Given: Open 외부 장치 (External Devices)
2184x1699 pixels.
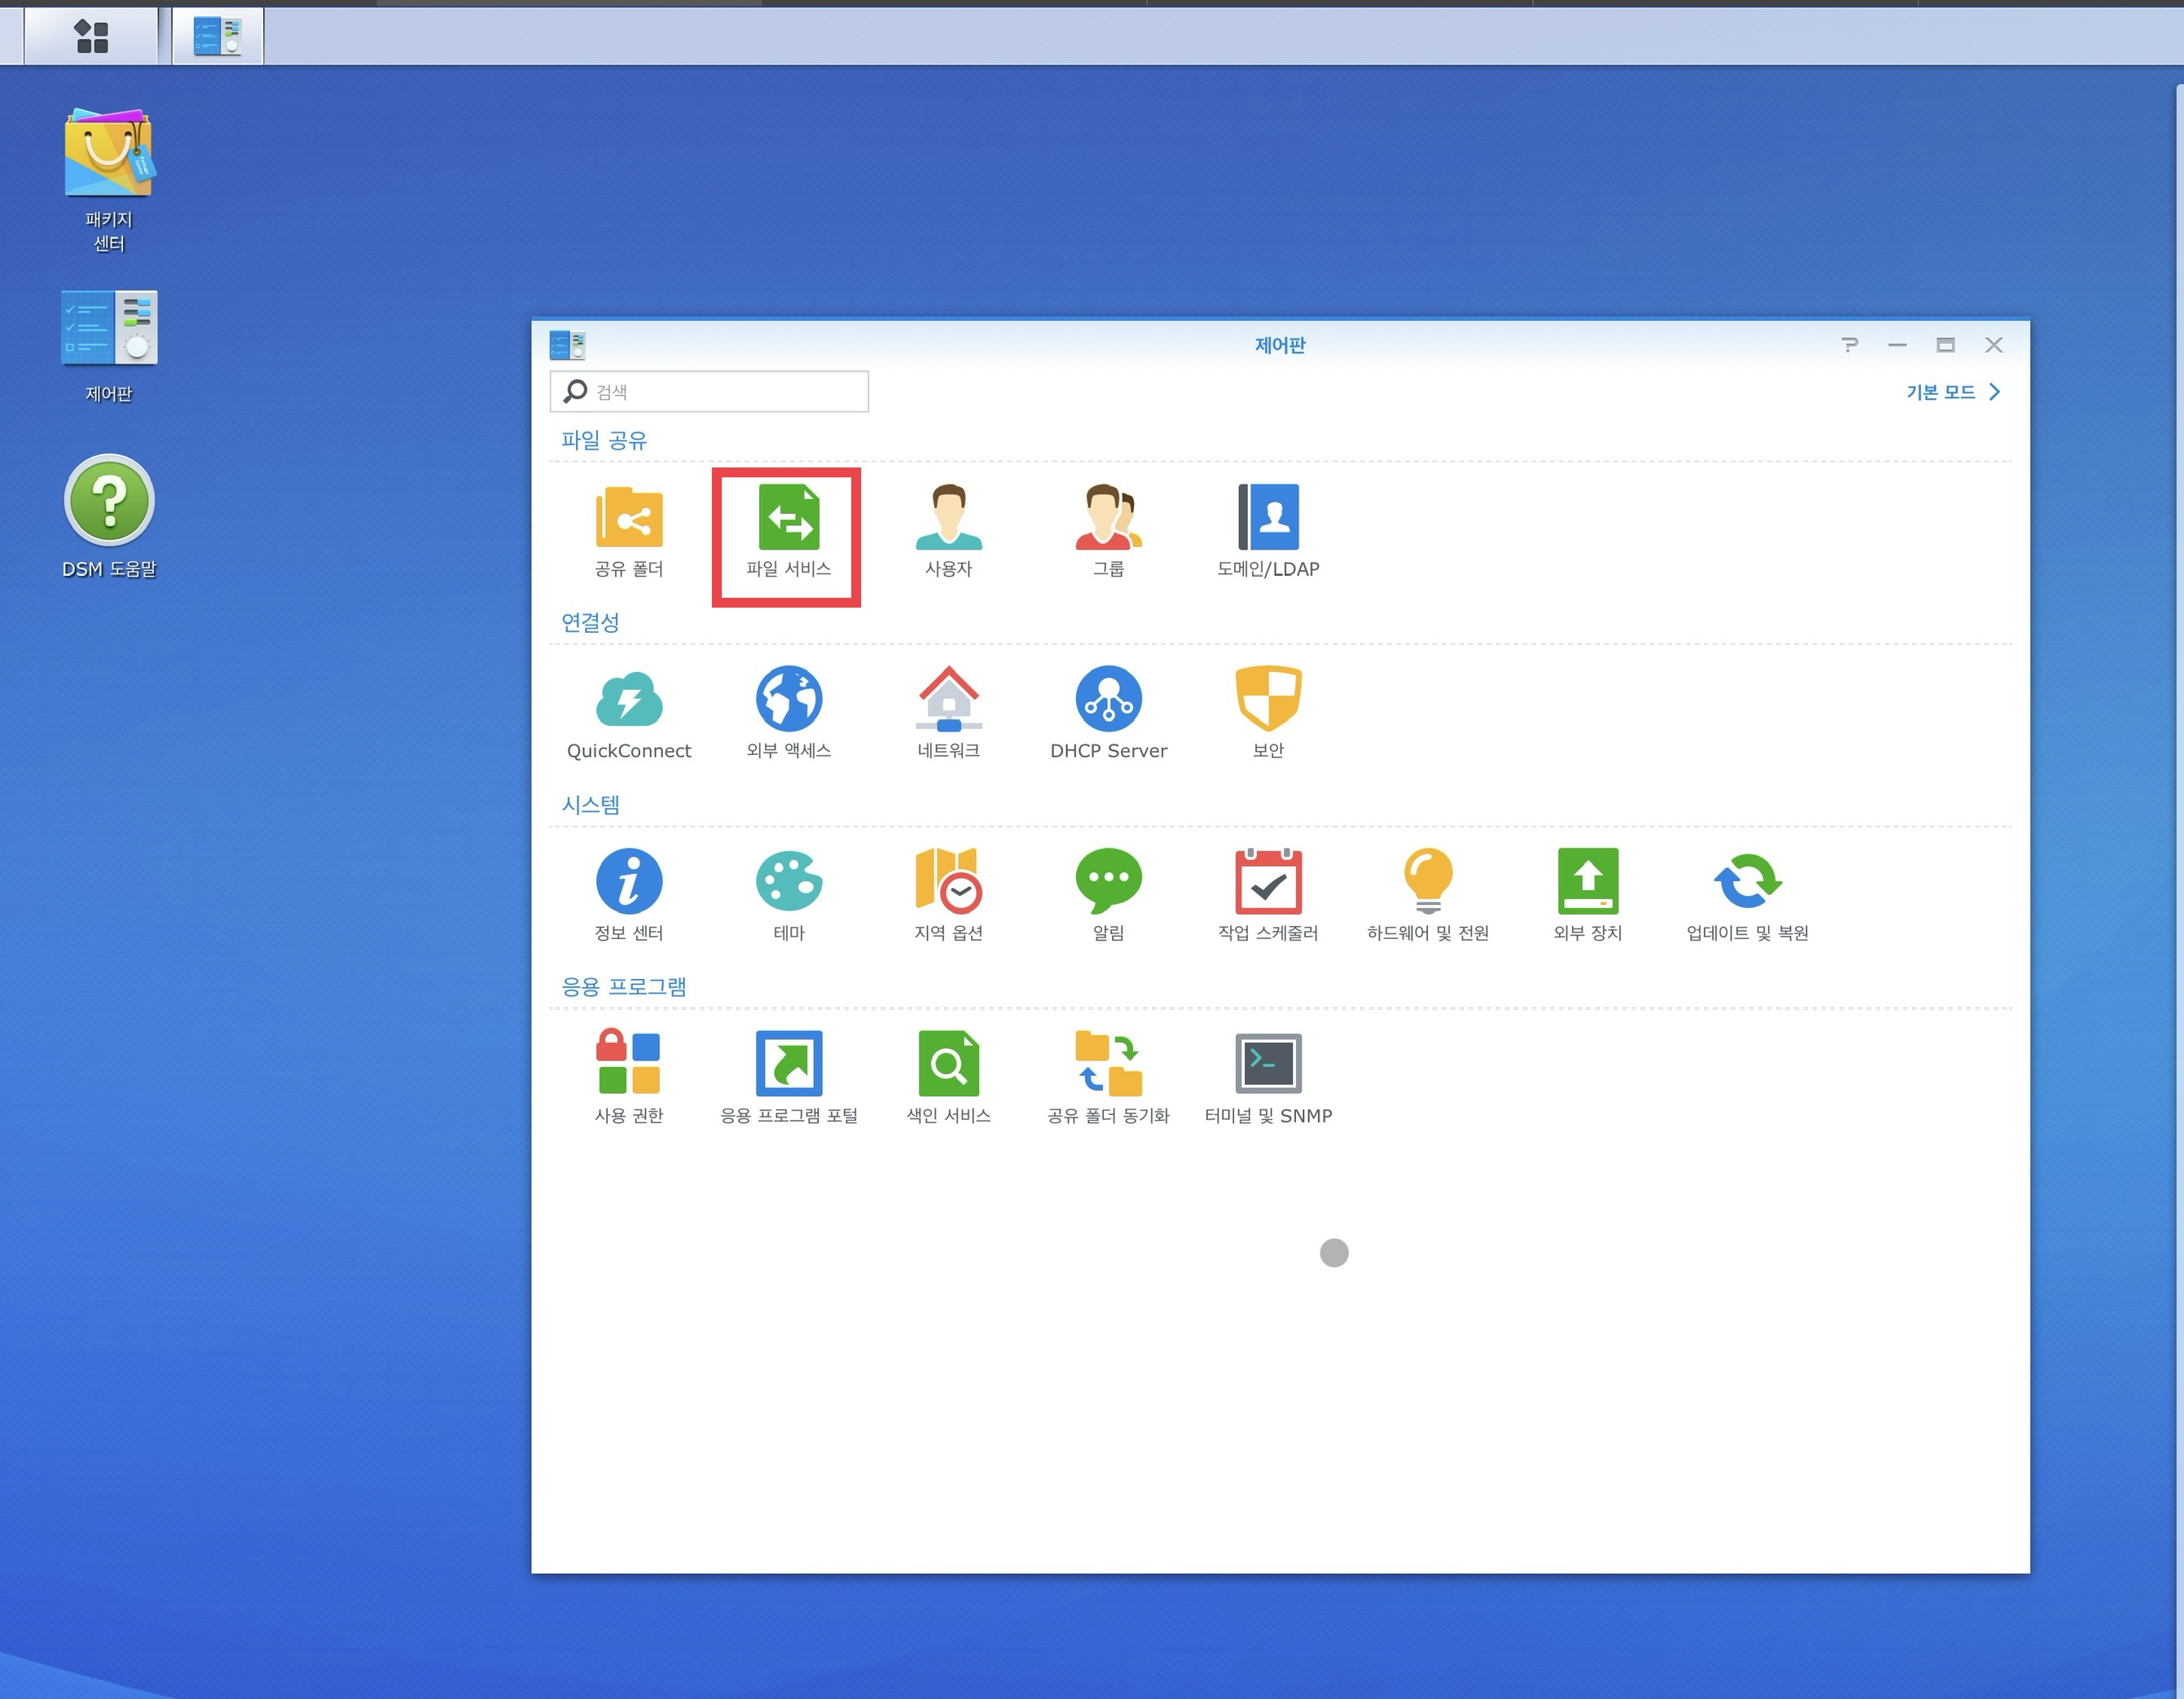Looking at the screenshot, I should 1588,896.
